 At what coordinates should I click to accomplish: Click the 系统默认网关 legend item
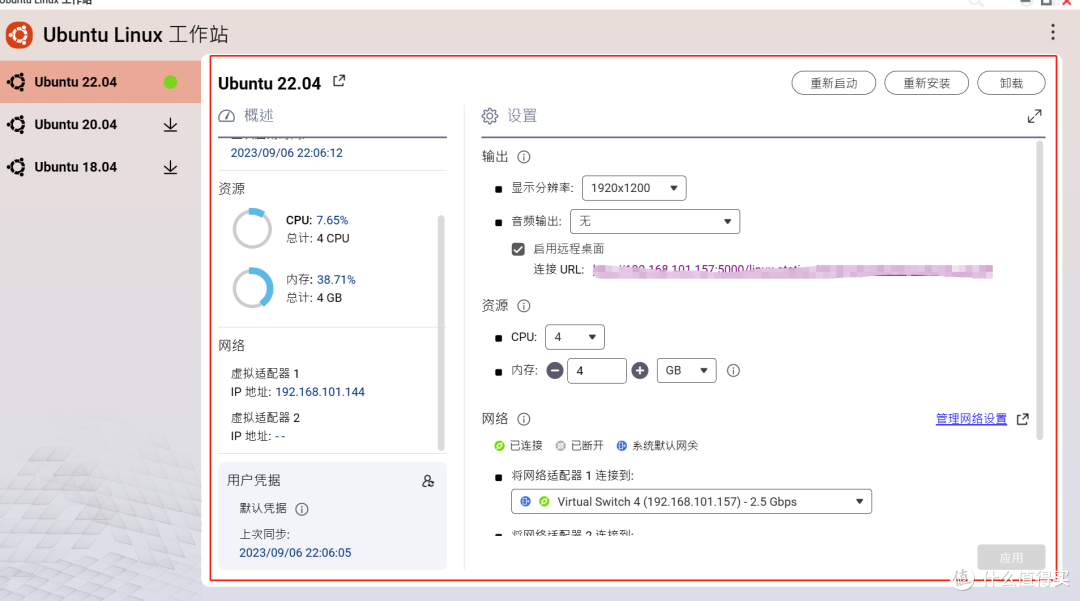coord(657,445)
